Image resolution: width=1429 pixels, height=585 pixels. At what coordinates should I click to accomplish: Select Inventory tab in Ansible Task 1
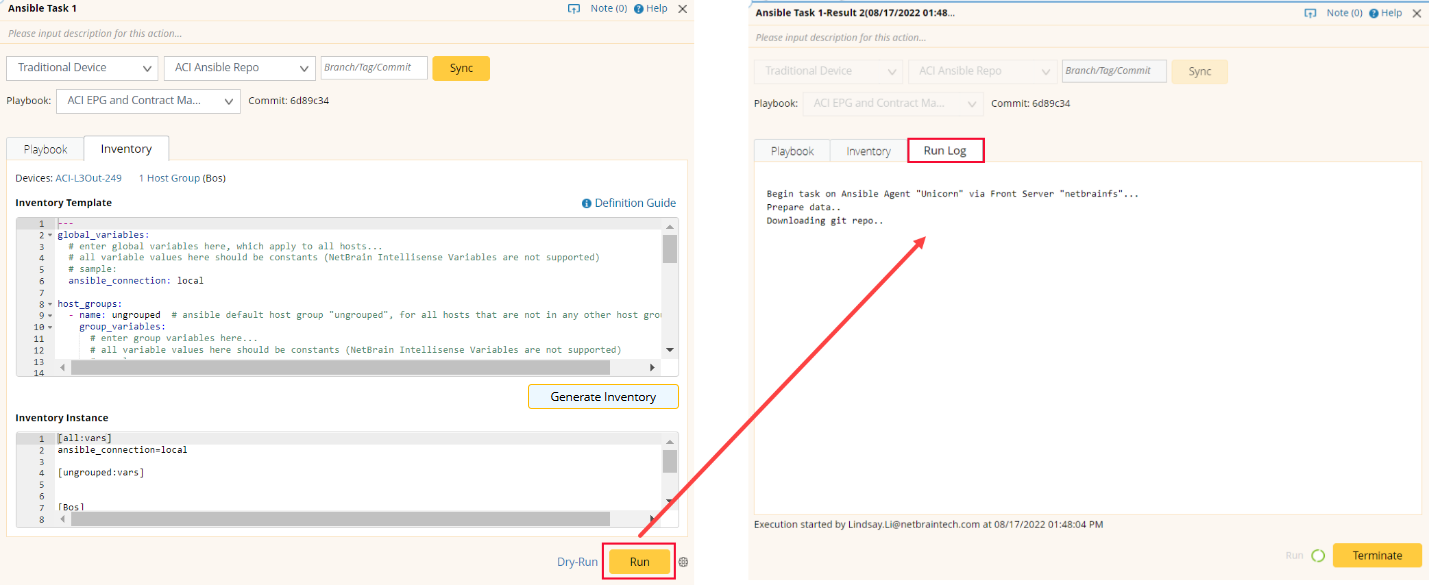pos(126,148)
